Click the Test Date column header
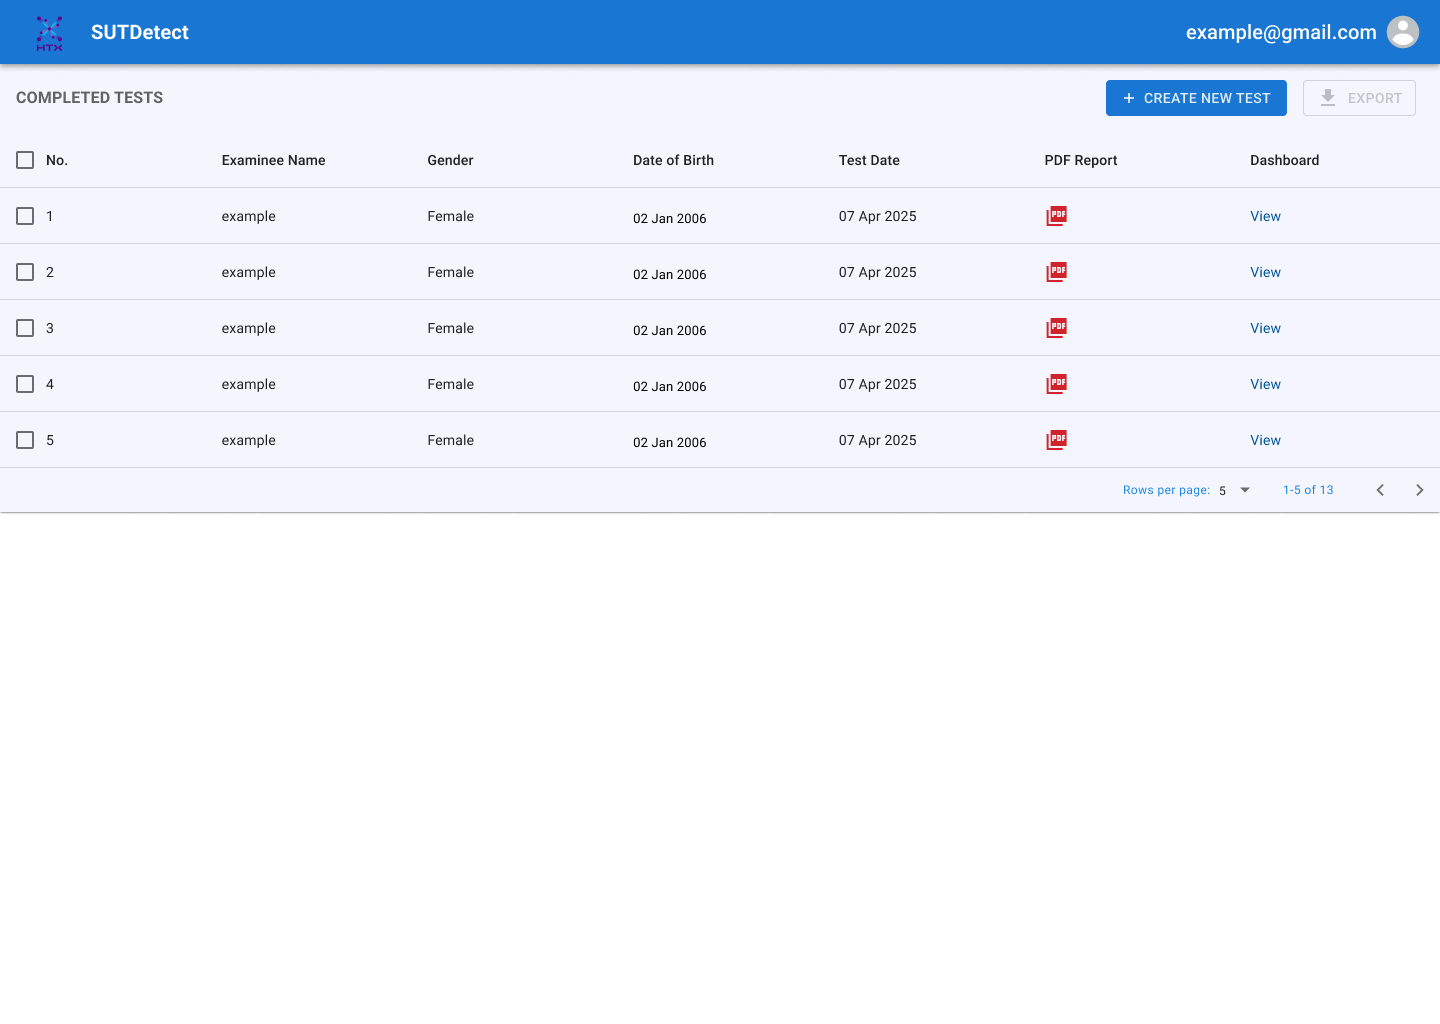 (x=869, y=160)
